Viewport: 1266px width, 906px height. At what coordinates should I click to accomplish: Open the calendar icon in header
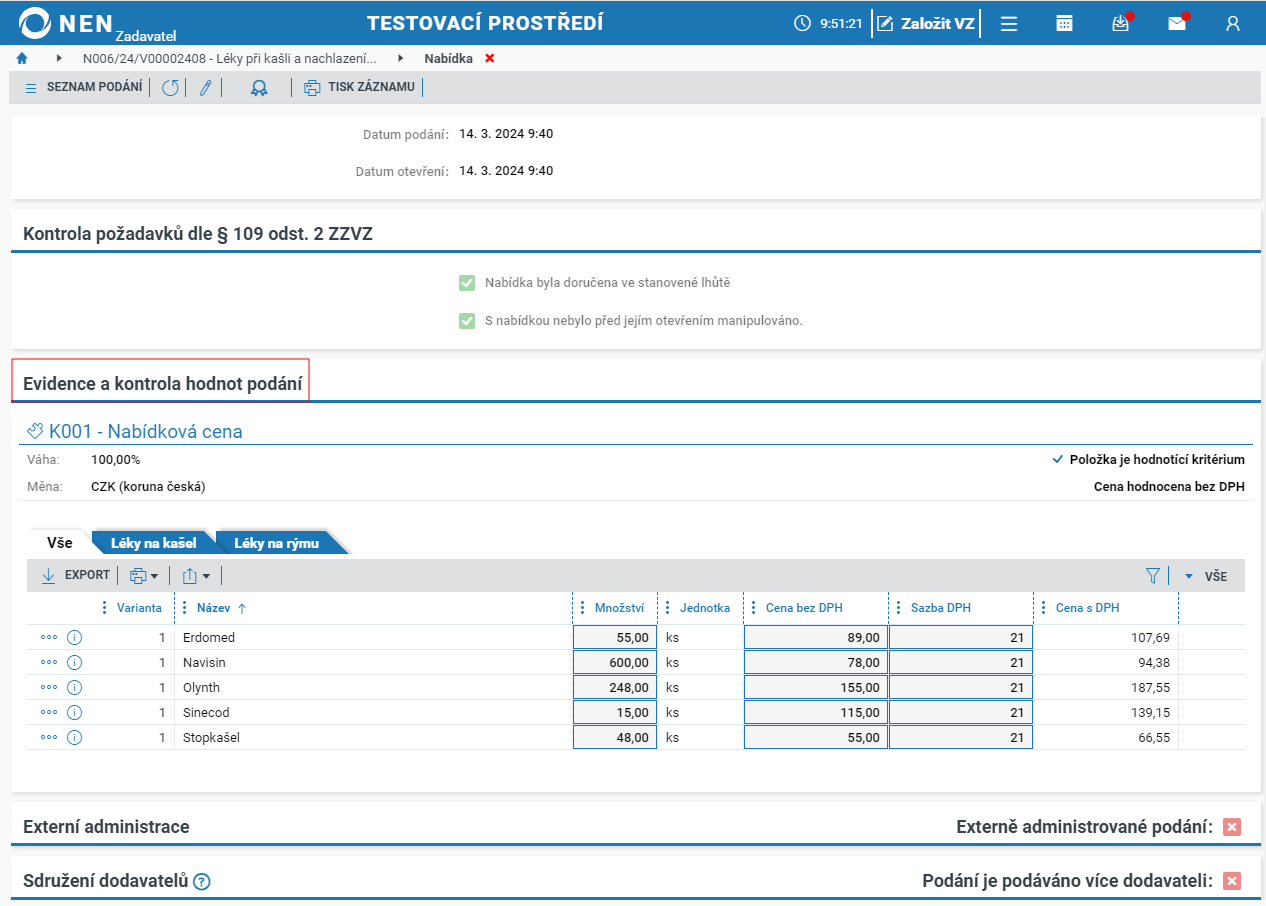(x=1065, y=23)
